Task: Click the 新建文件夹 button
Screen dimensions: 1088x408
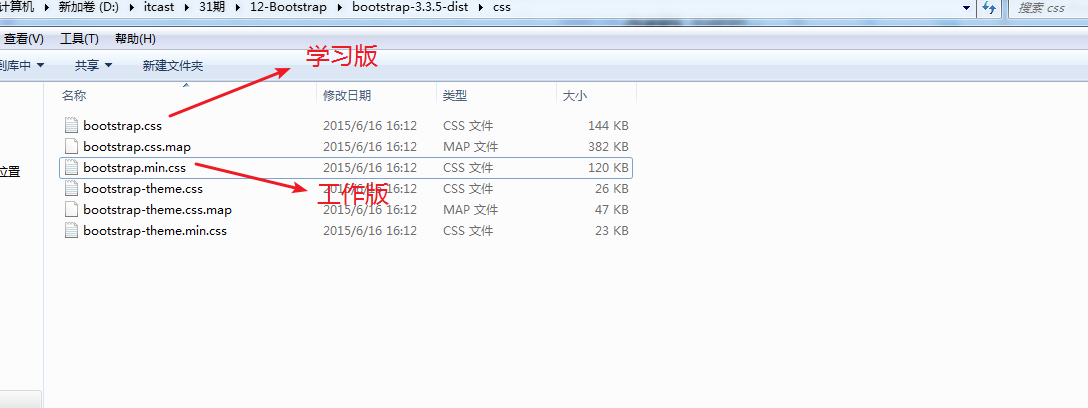Action: point(173,66)
